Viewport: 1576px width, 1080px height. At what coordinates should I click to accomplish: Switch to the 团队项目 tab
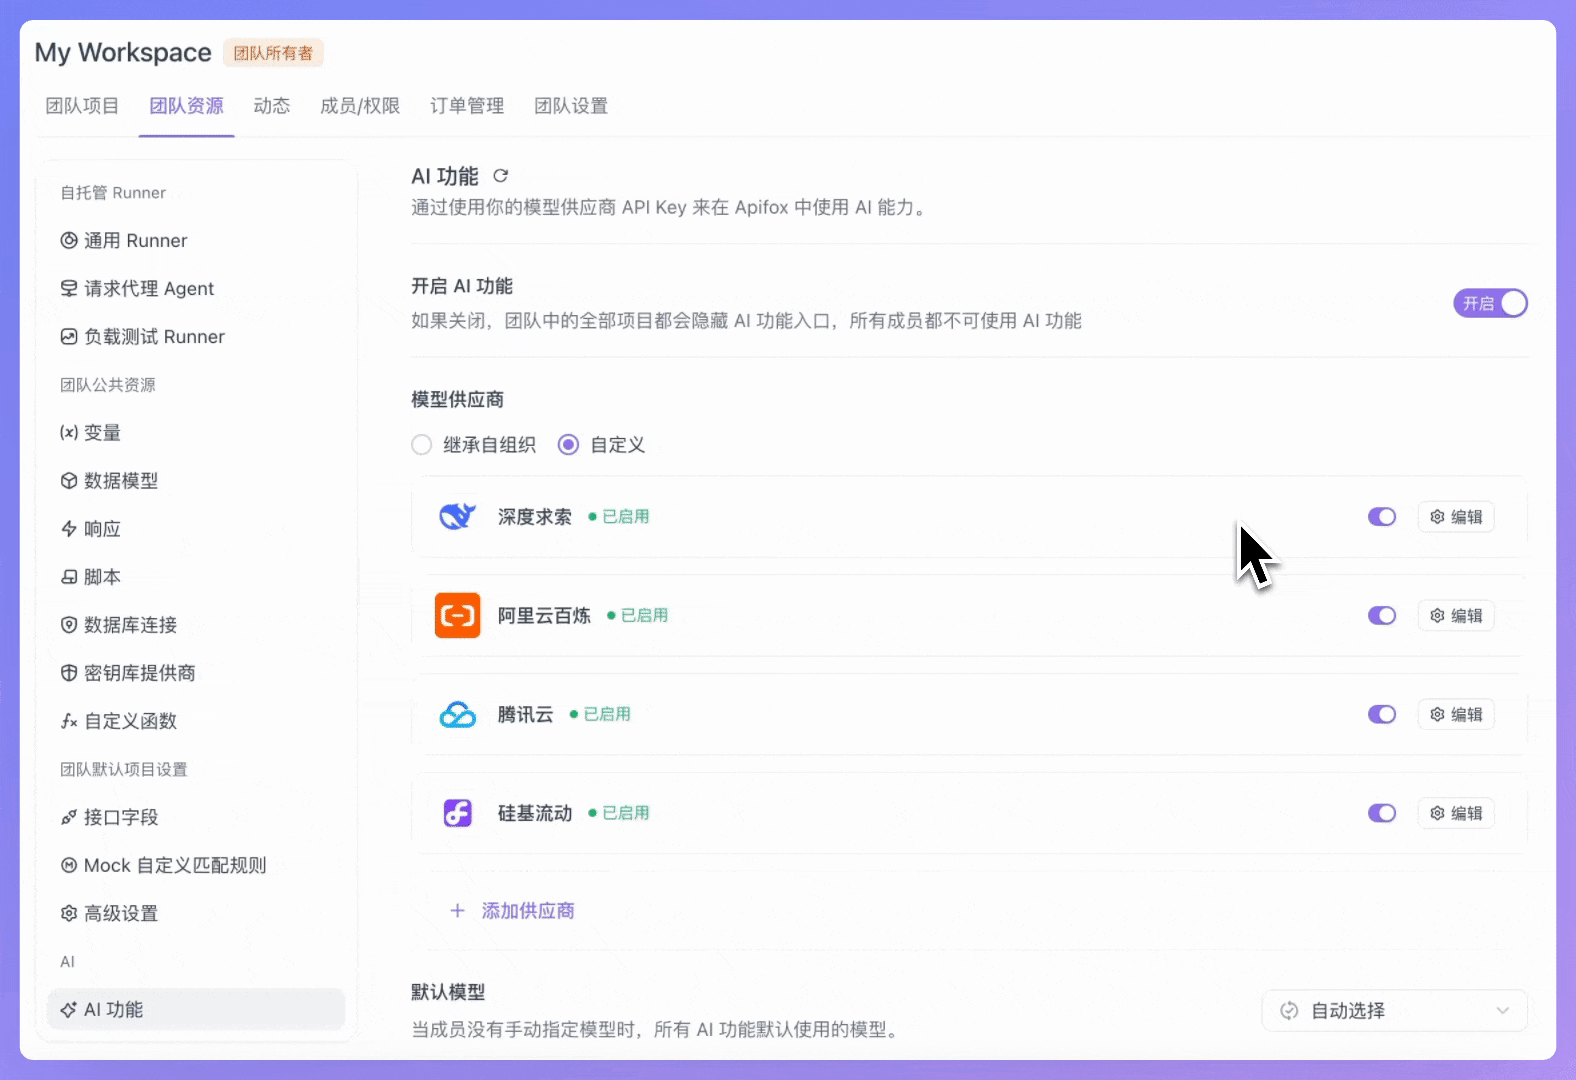click(x=82, y=106)
